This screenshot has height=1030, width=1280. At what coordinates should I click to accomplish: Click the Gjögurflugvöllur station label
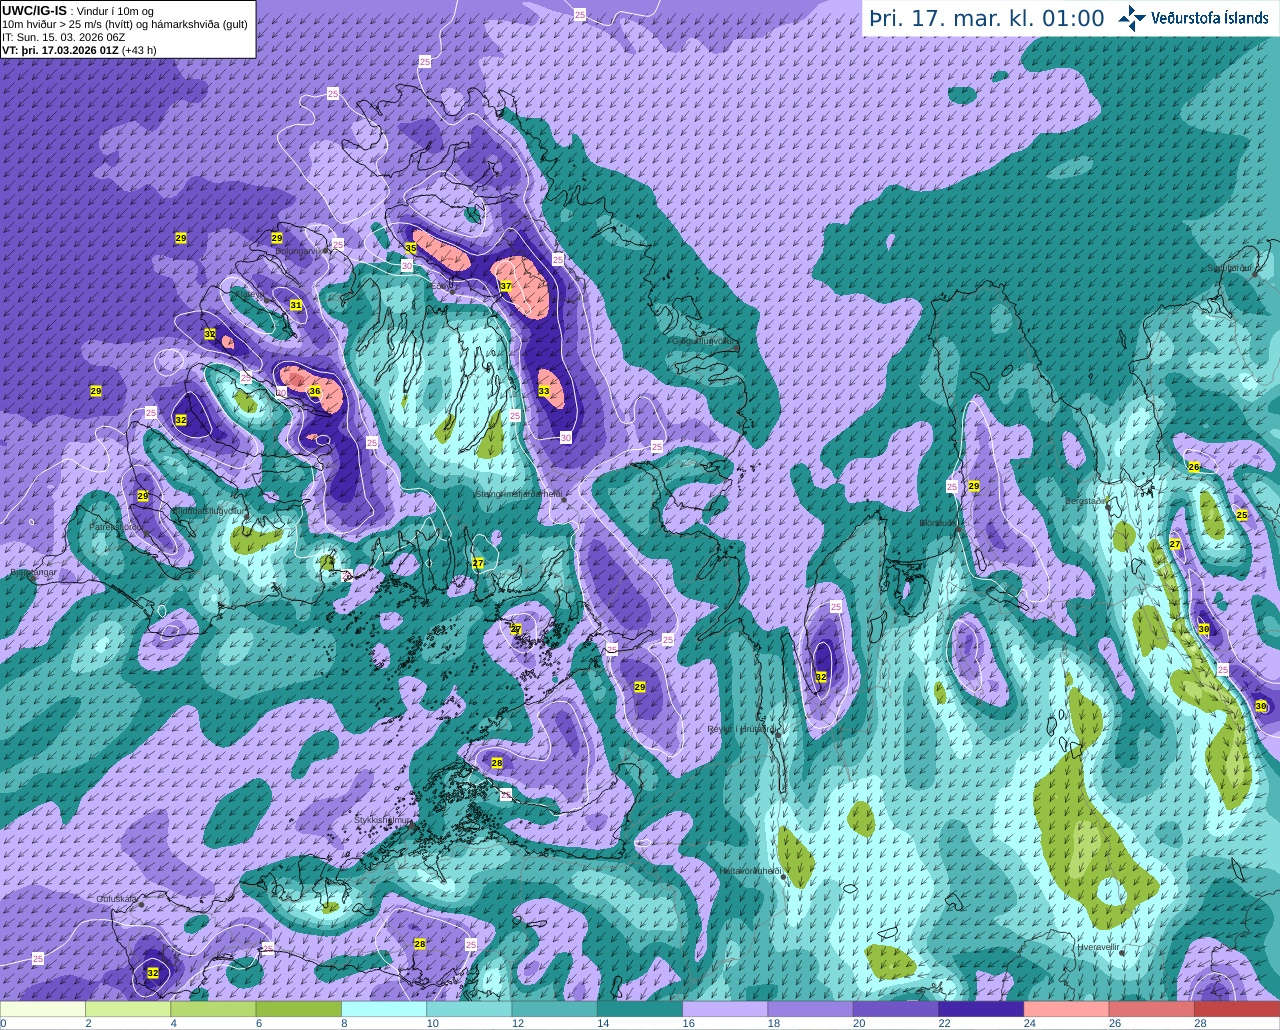(704, 341)
